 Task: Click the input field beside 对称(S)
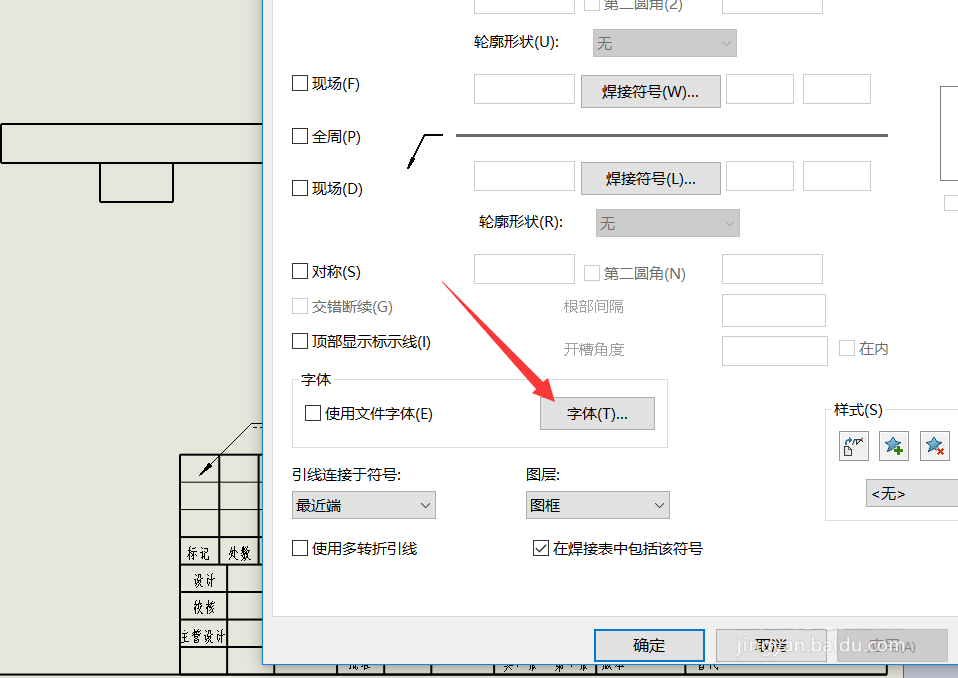click(524, 269)
